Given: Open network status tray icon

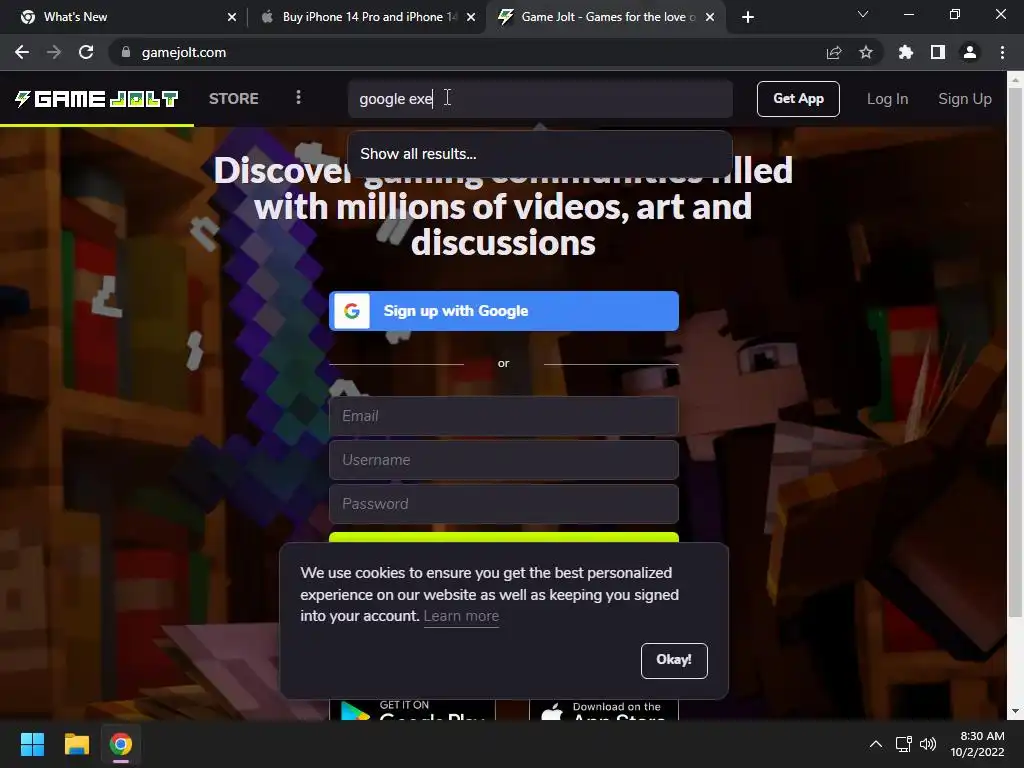Looking at the screenshot, I should pos(903,744).
